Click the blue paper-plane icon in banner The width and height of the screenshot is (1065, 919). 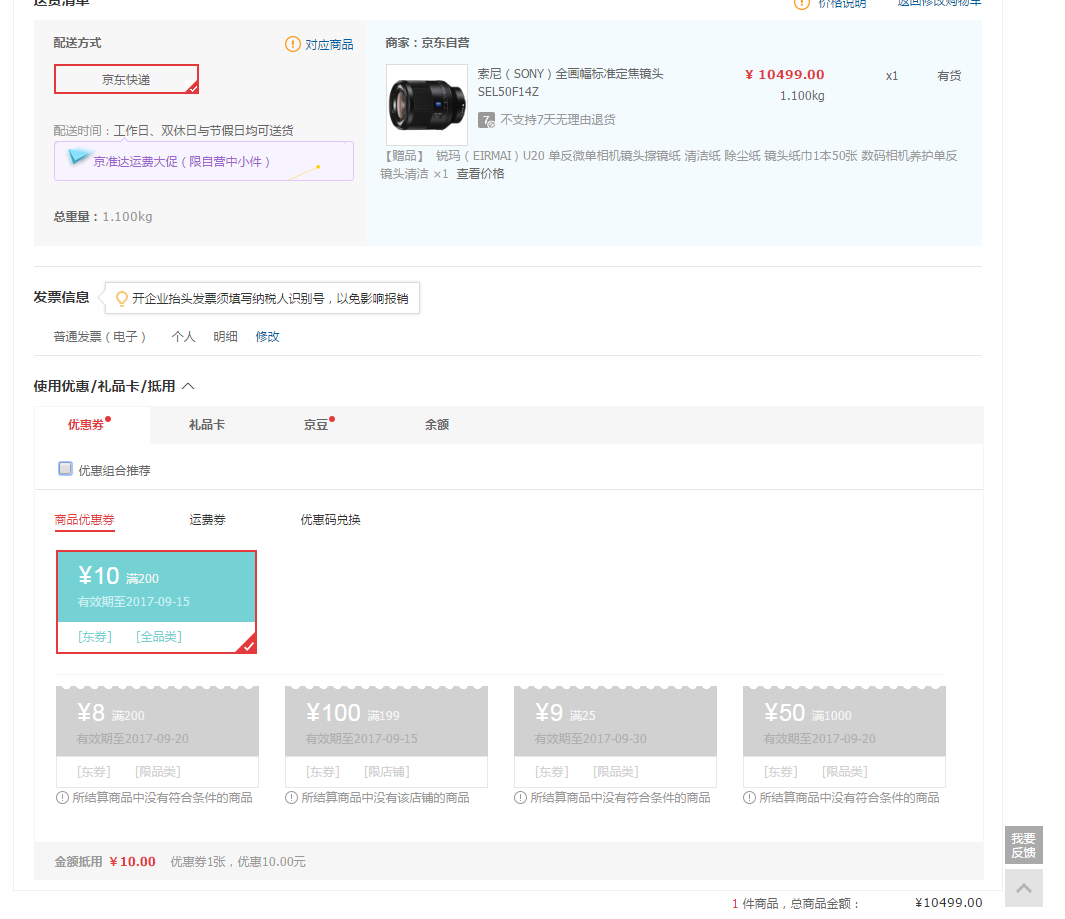pyautogui.click(x=78, y=158)
